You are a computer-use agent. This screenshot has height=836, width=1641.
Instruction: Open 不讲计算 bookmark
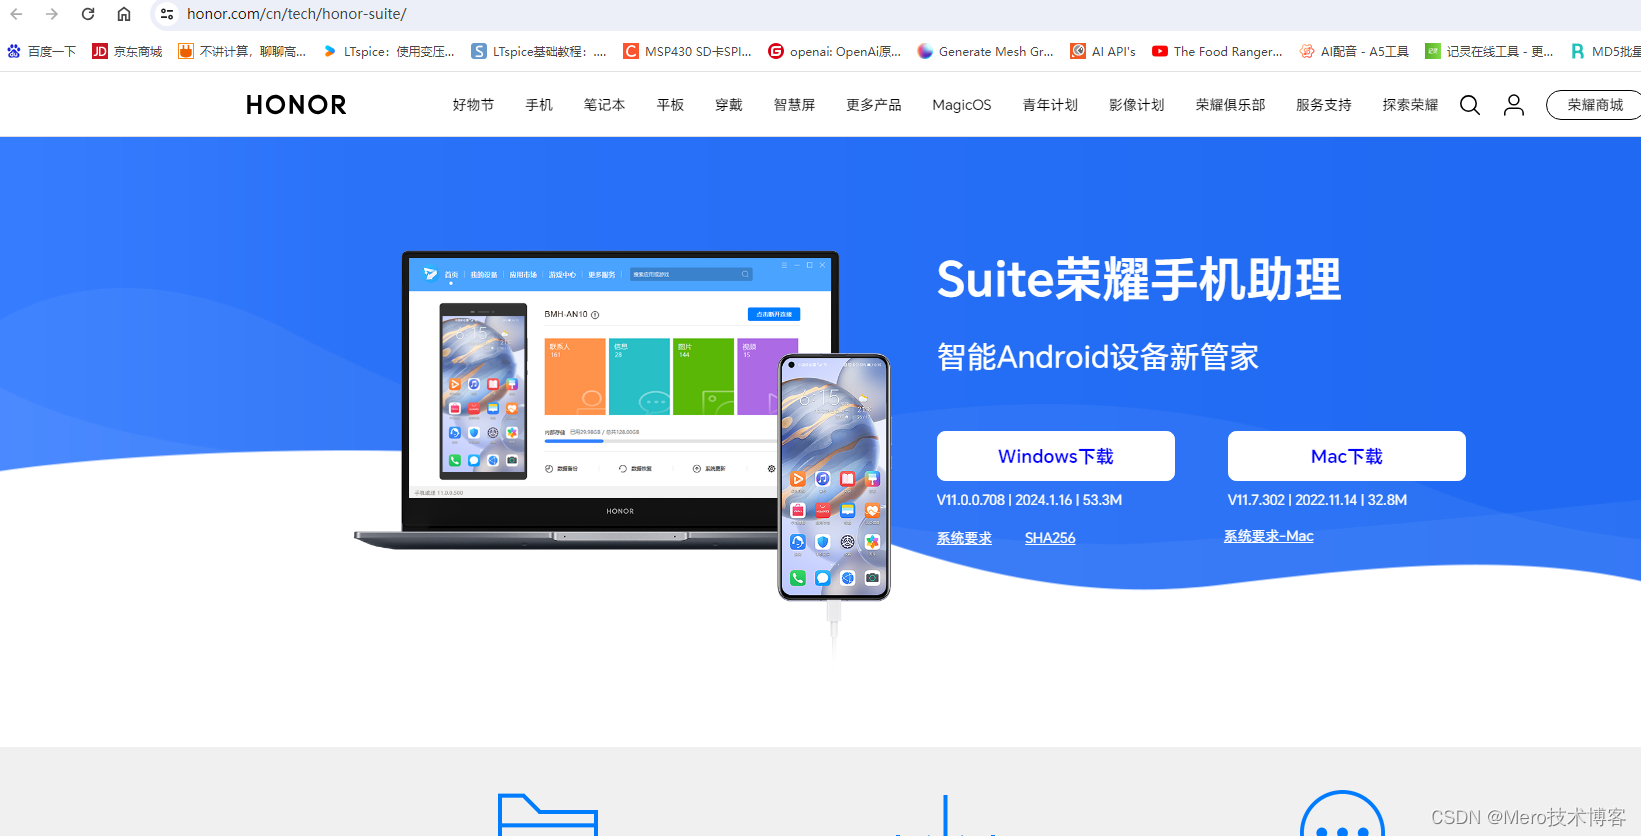[242, 51]
